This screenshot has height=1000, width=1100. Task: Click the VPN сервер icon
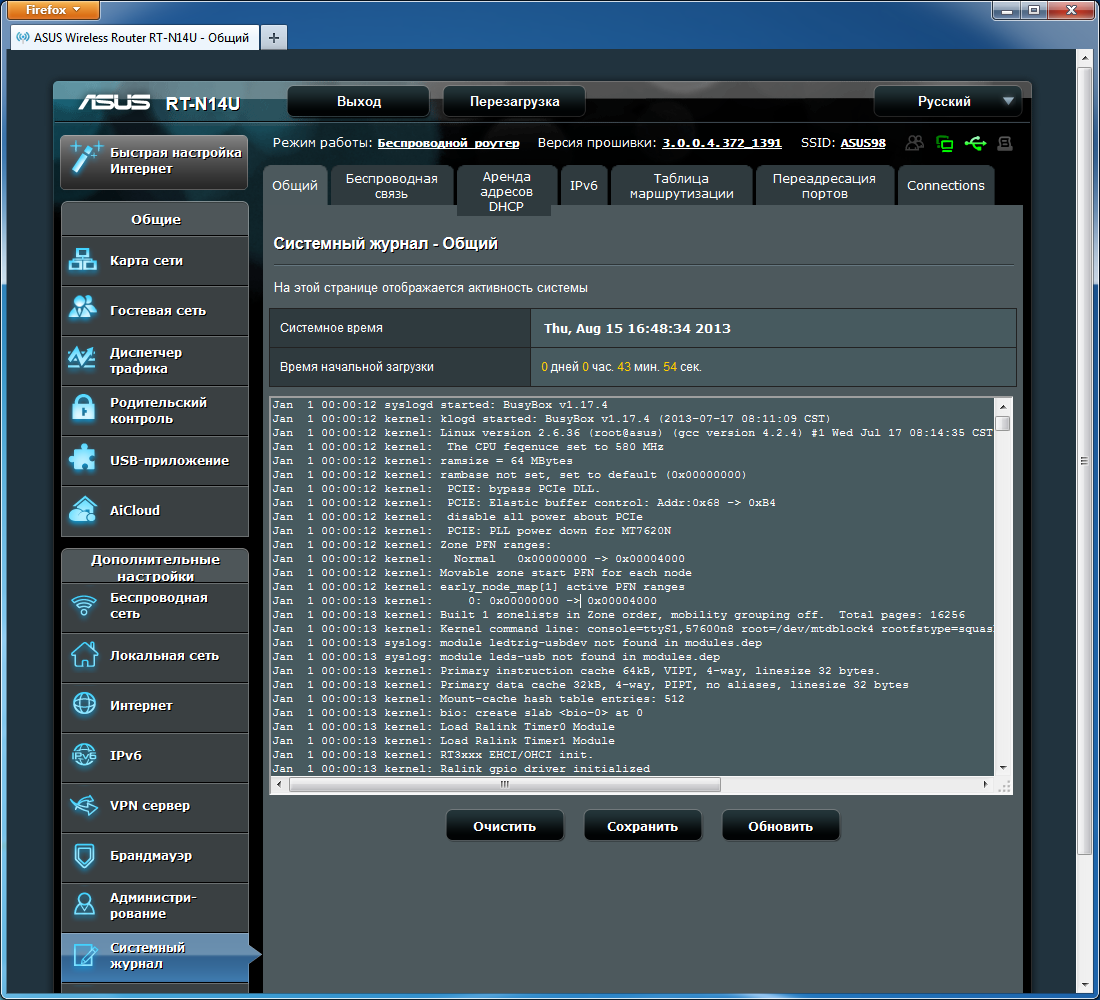(x=82, y=806)
